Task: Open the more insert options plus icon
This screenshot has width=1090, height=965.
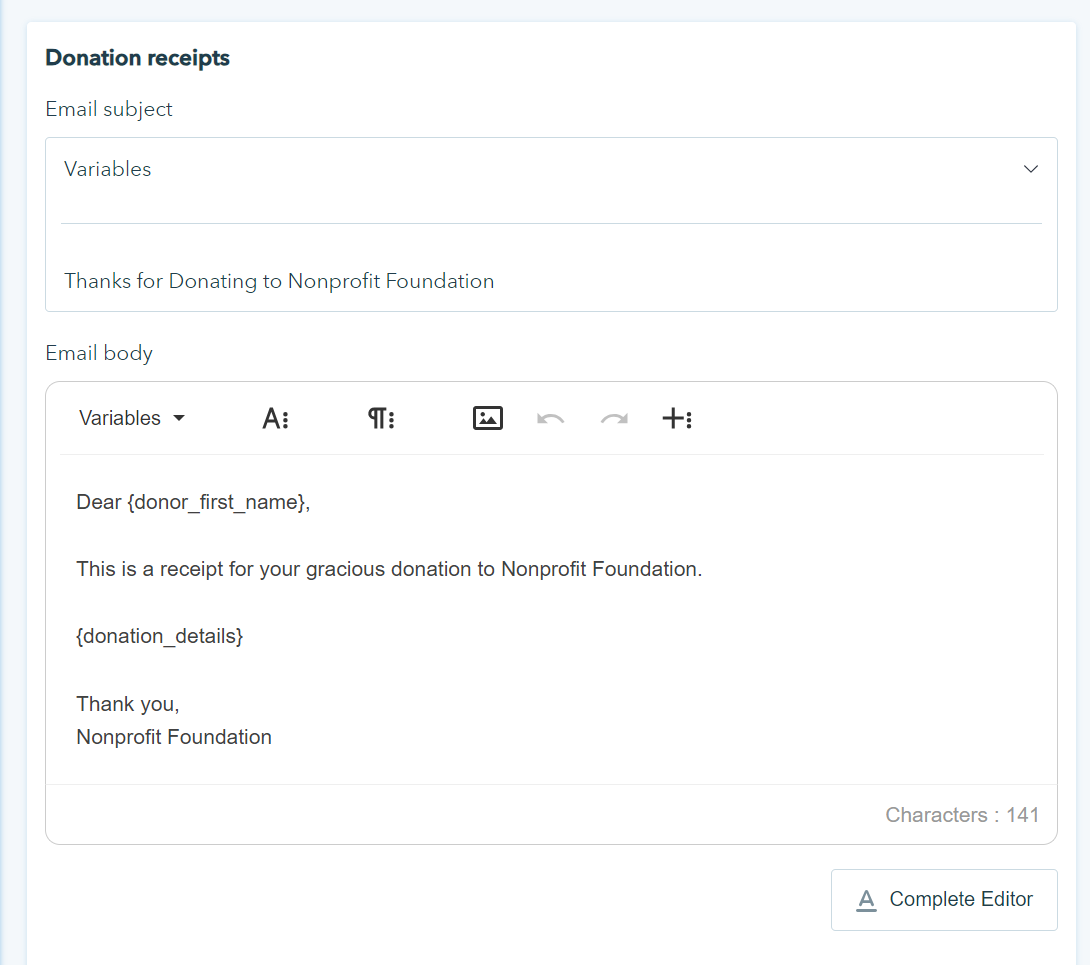Action: [677, 418]
